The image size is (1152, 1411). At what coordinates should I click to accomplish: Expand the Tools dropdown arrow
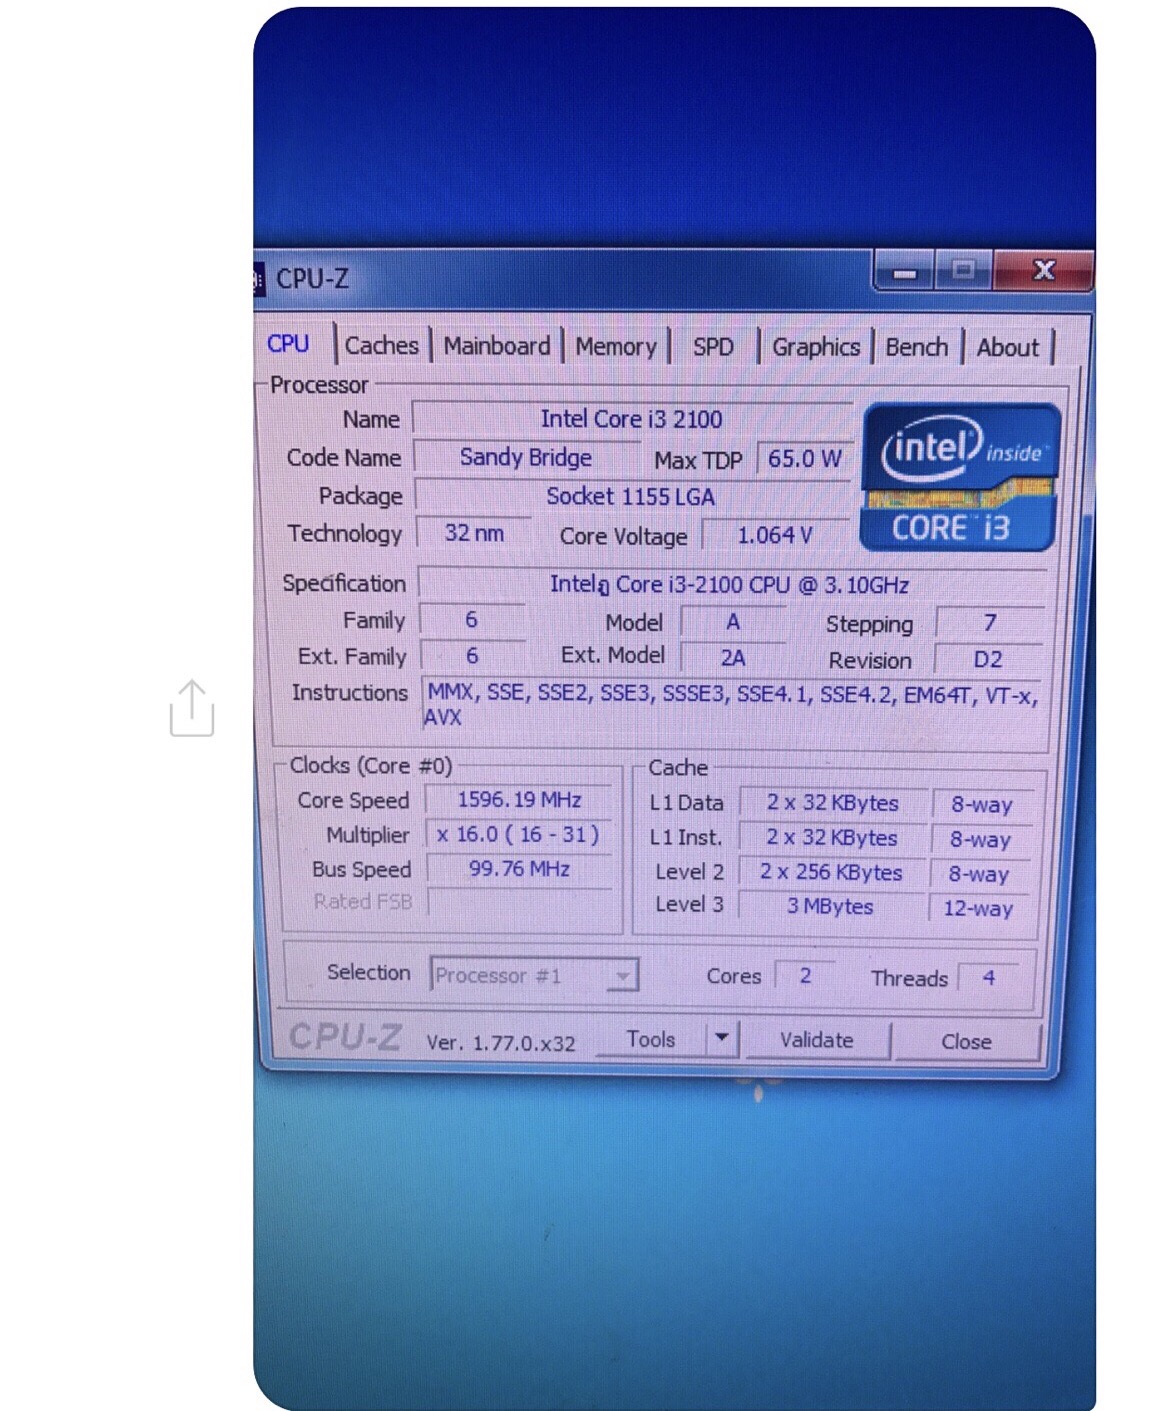pos(722,1039)
